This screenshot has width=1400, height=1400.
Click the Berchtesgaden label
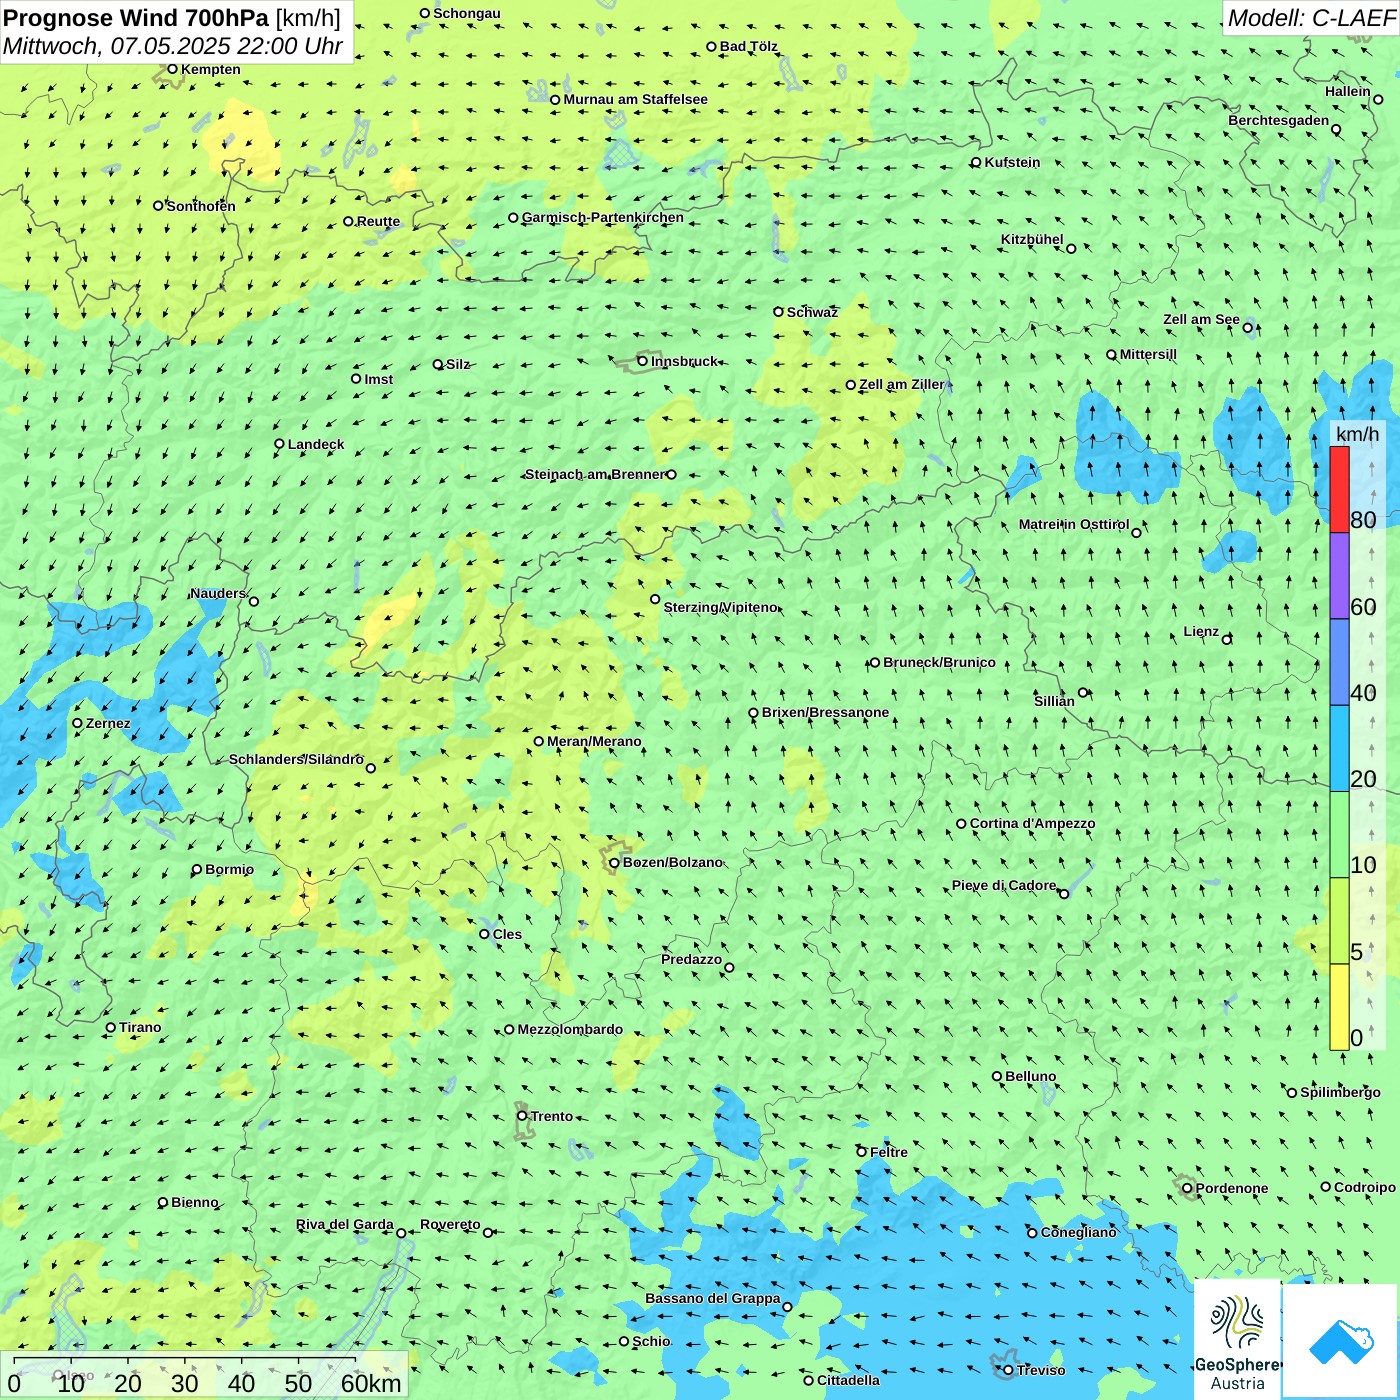tap(1279, 120)
